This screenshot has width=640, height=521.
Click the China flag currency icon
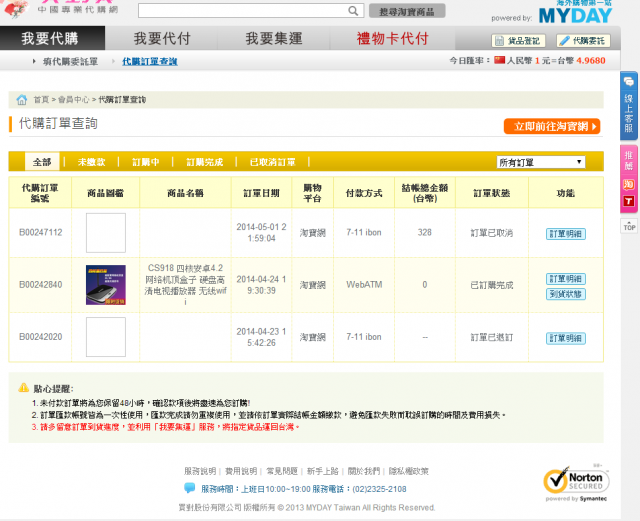(x=500, y=60)
